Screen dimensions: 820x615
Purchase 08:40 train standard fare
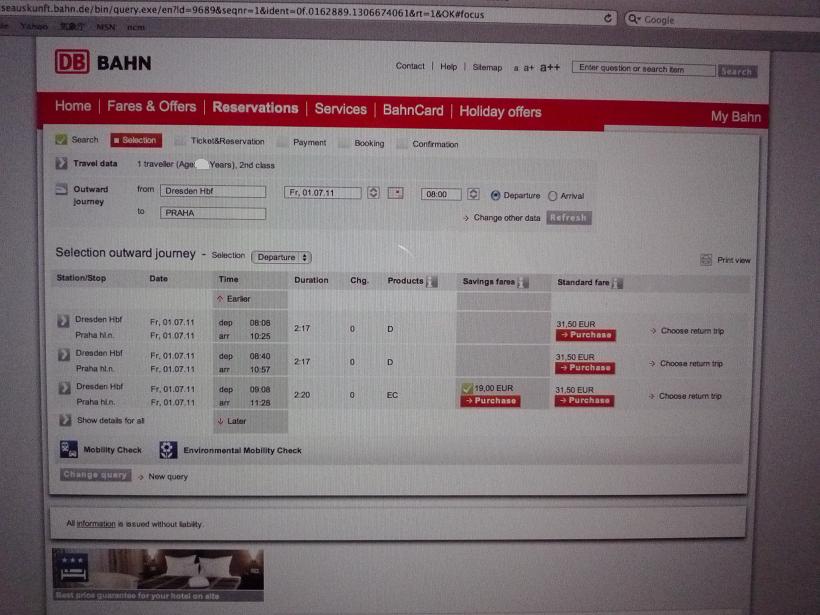(585, 368)
